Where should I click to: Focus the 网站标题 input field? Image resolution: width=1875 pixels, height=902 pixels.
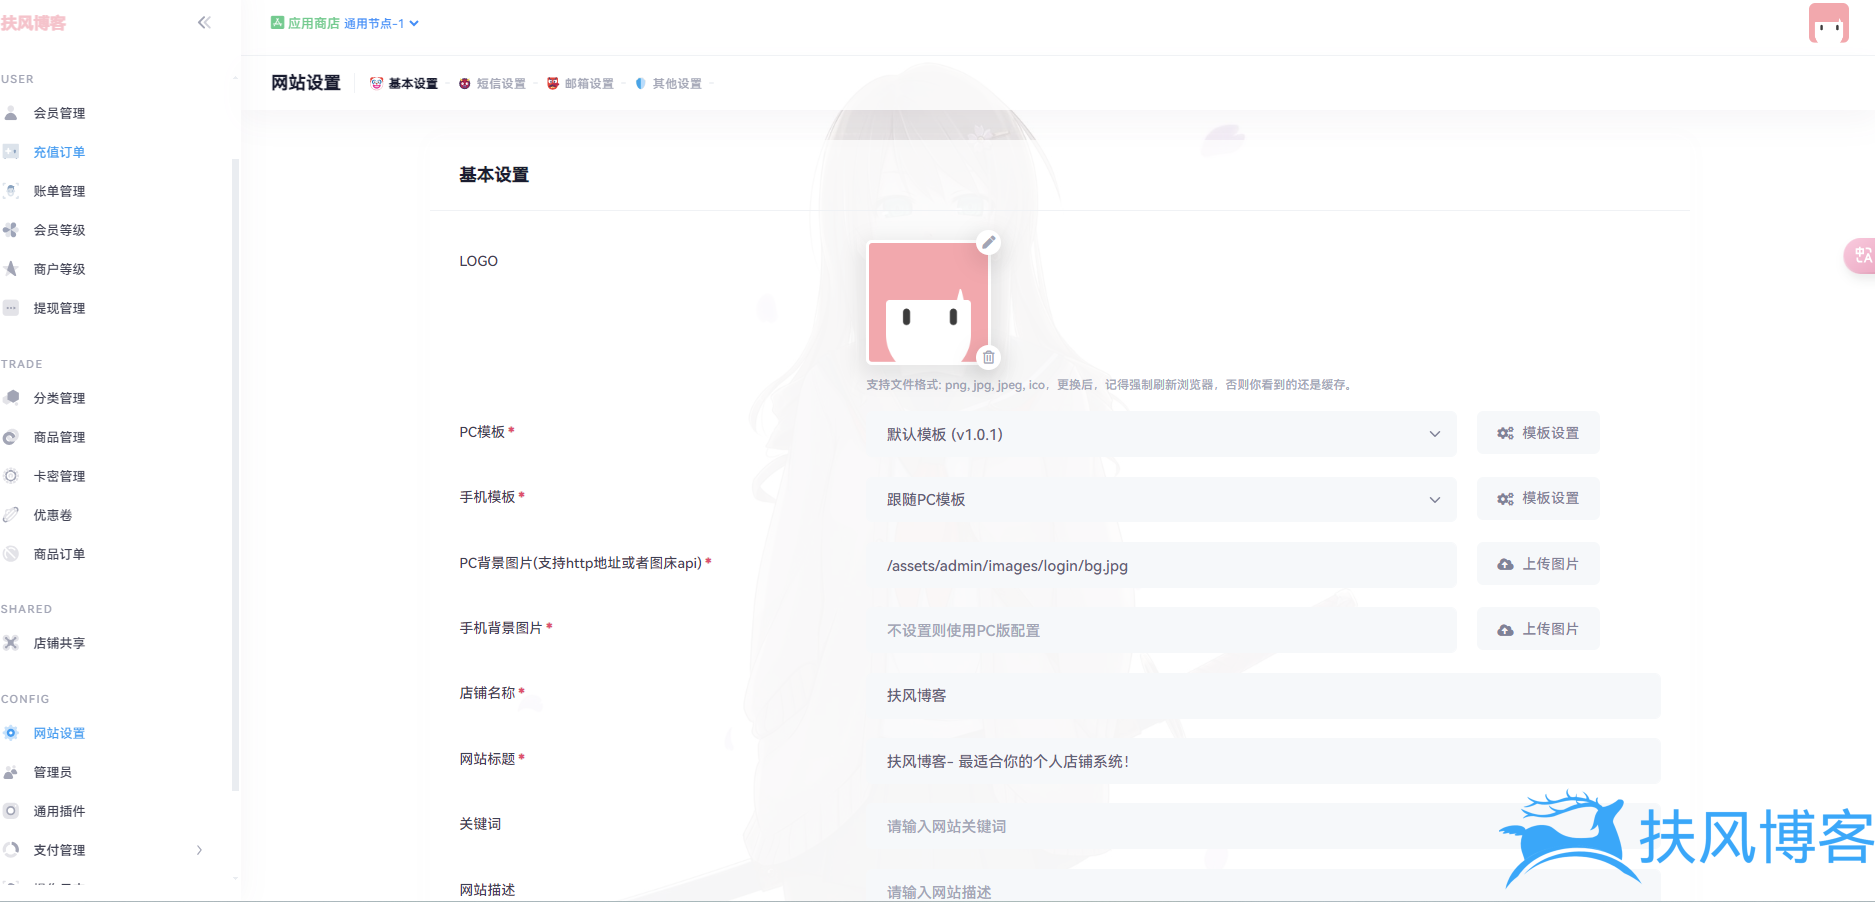click(x=1263, y=761)
